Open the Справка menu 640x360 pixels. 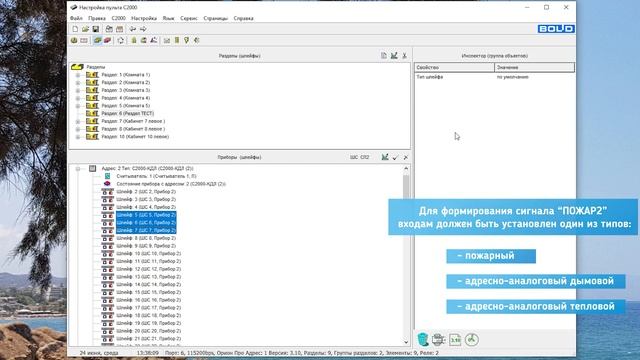[x=243, y=18]
